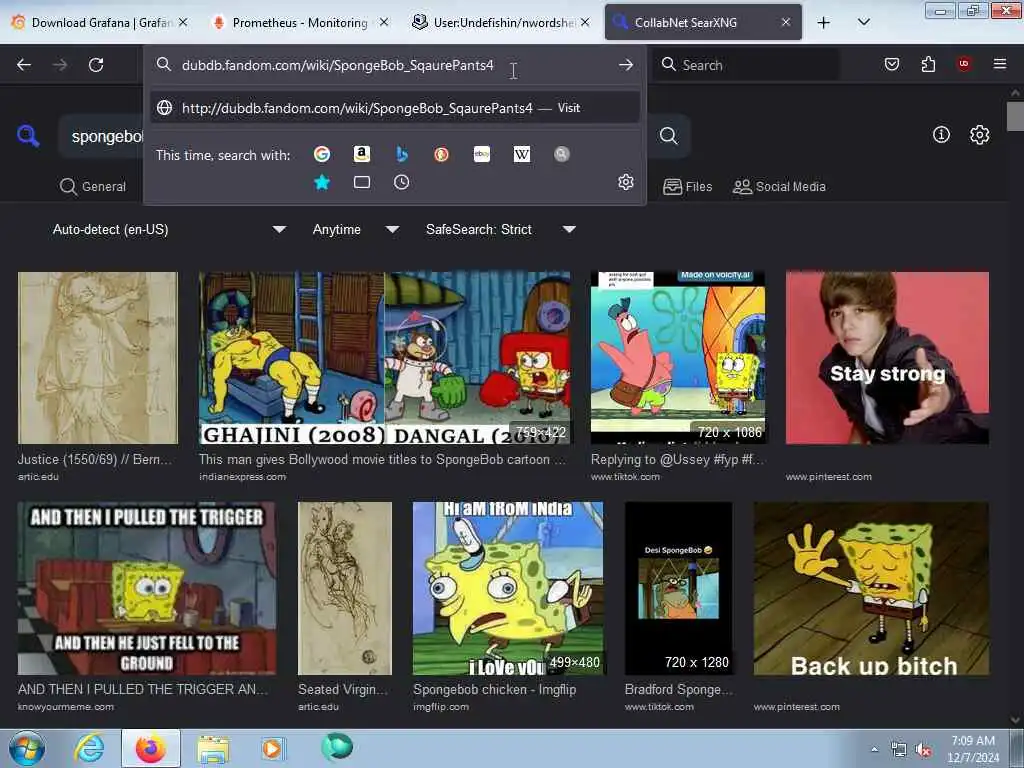The image size is (1024, 768).
Task: Open a new browser tab
Action: tap(824, 22)
